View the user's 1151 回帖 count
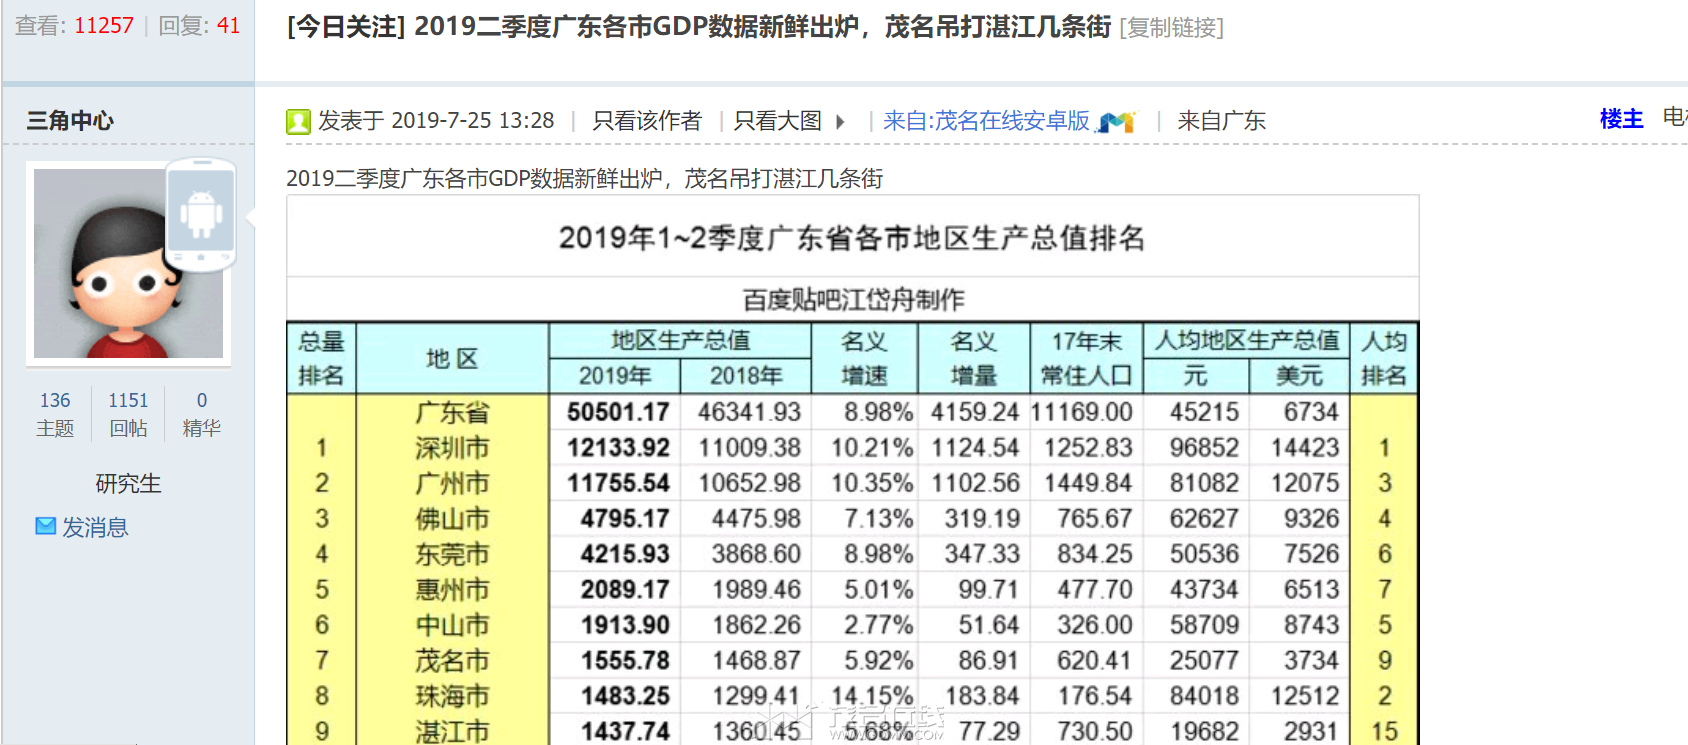 [128, 414]
